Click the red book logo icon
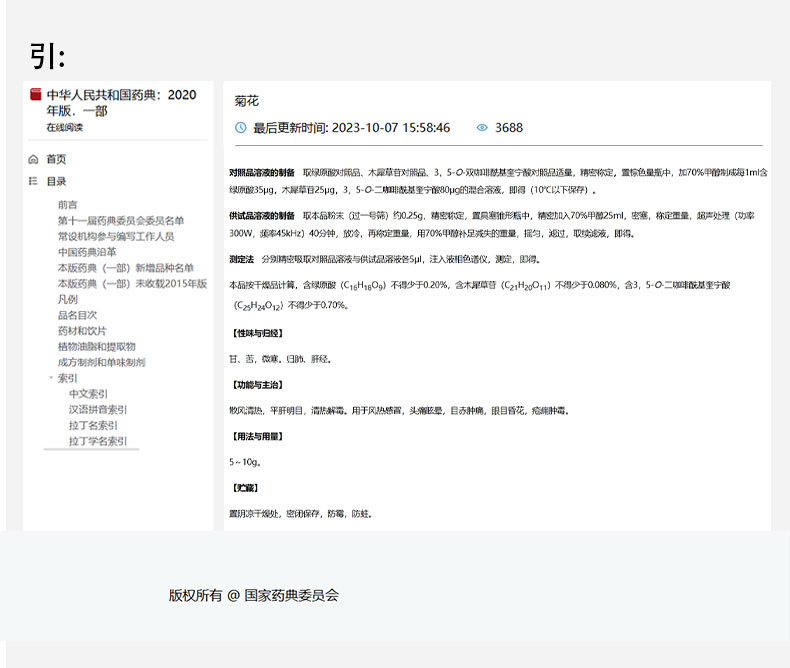 point(35,96)
